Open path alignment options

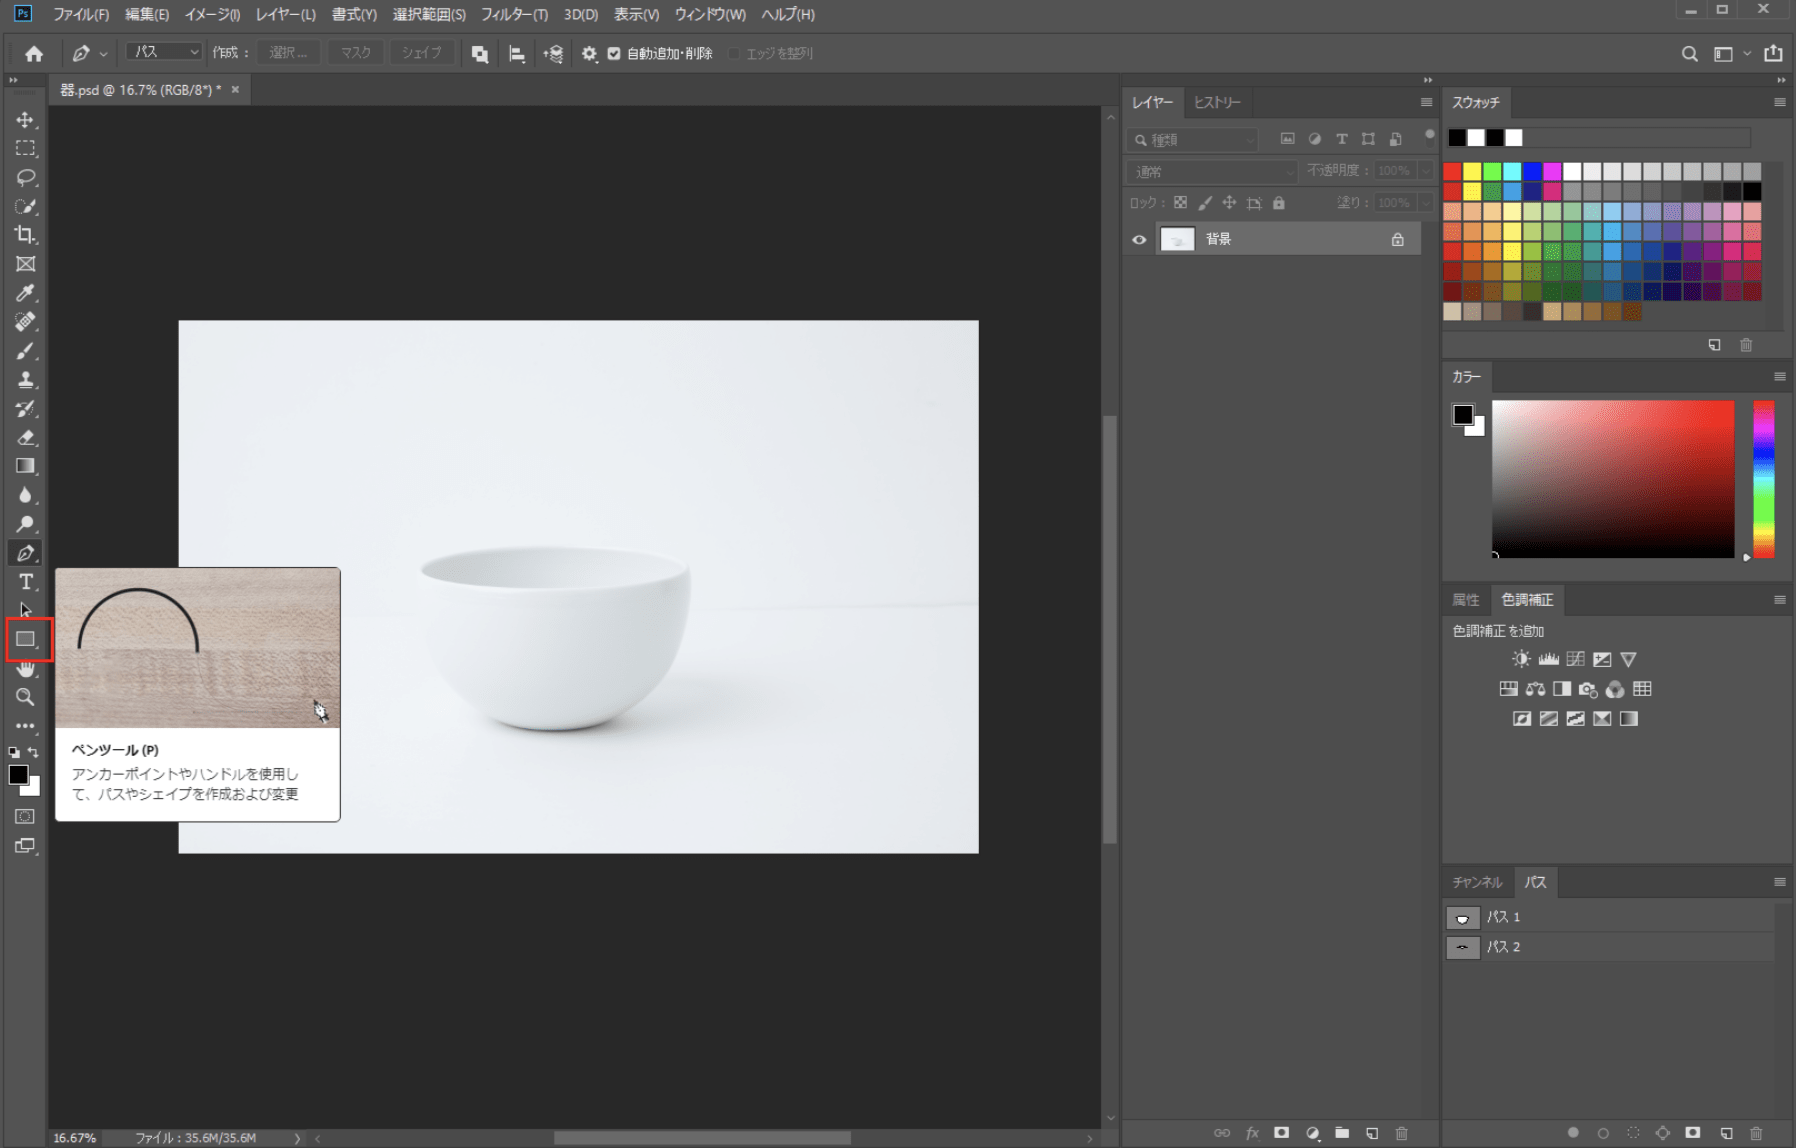[517, 54]
